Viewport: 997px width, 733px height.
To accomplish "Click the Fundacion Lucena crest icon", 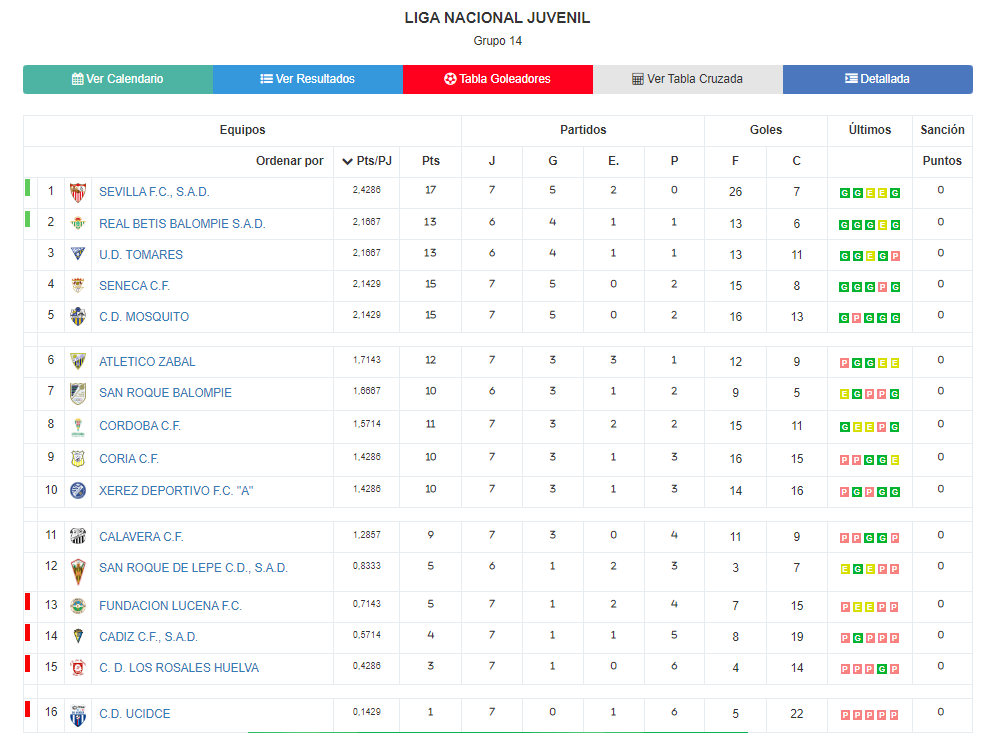I will (78, 605).
